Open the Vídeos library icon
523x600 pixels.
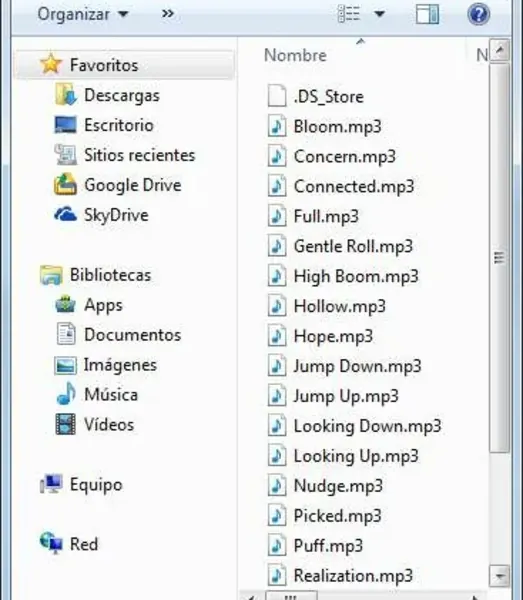coord(65,424)
